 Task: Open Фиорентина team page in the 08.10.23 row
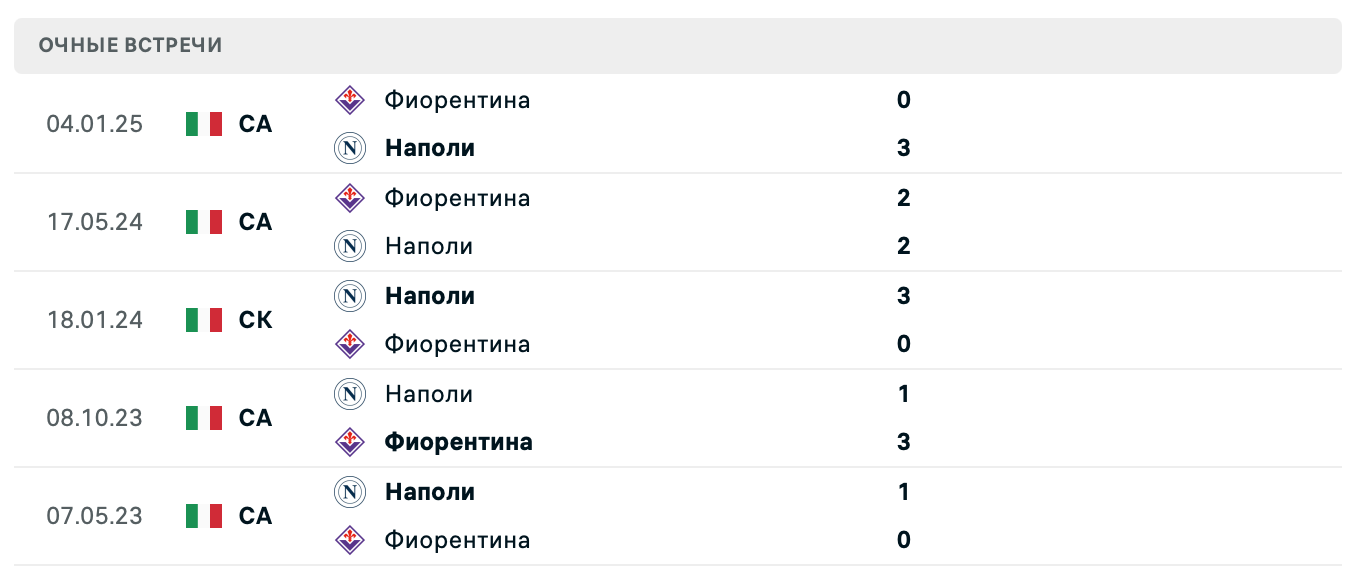[459, 442]
